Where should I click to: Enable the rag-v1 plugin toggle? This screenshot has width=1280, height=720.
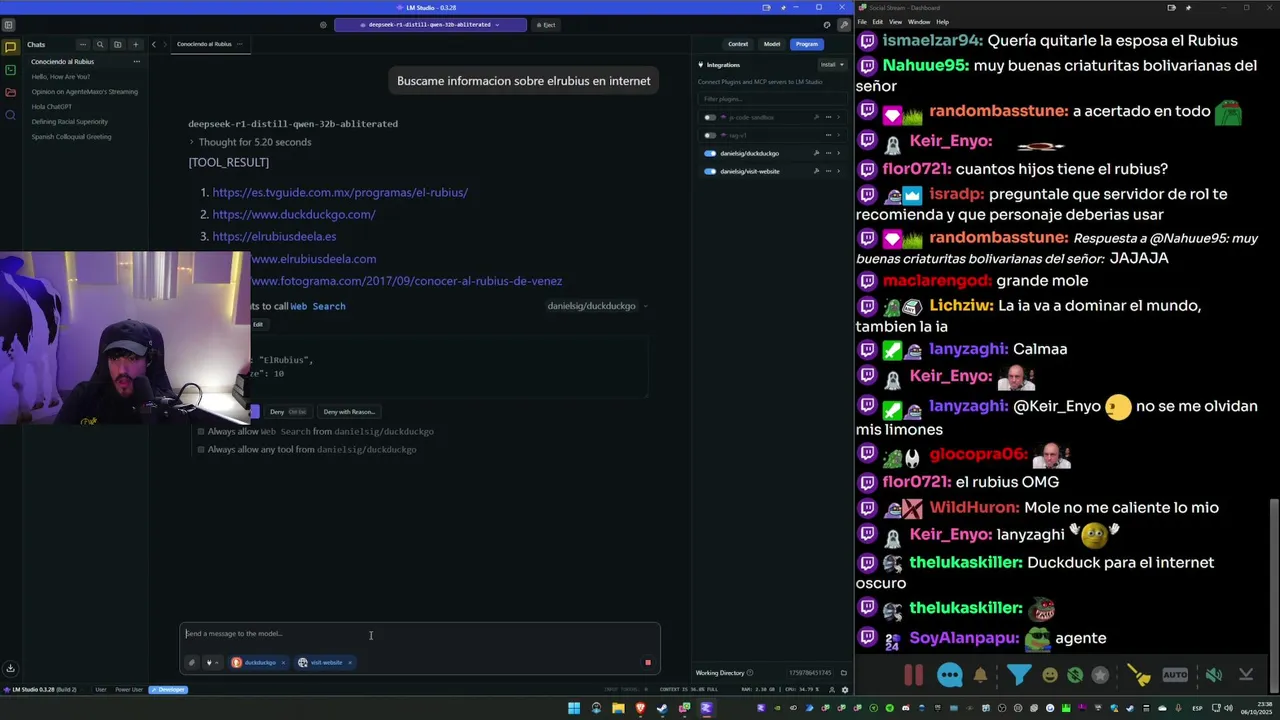coord(710,135)
